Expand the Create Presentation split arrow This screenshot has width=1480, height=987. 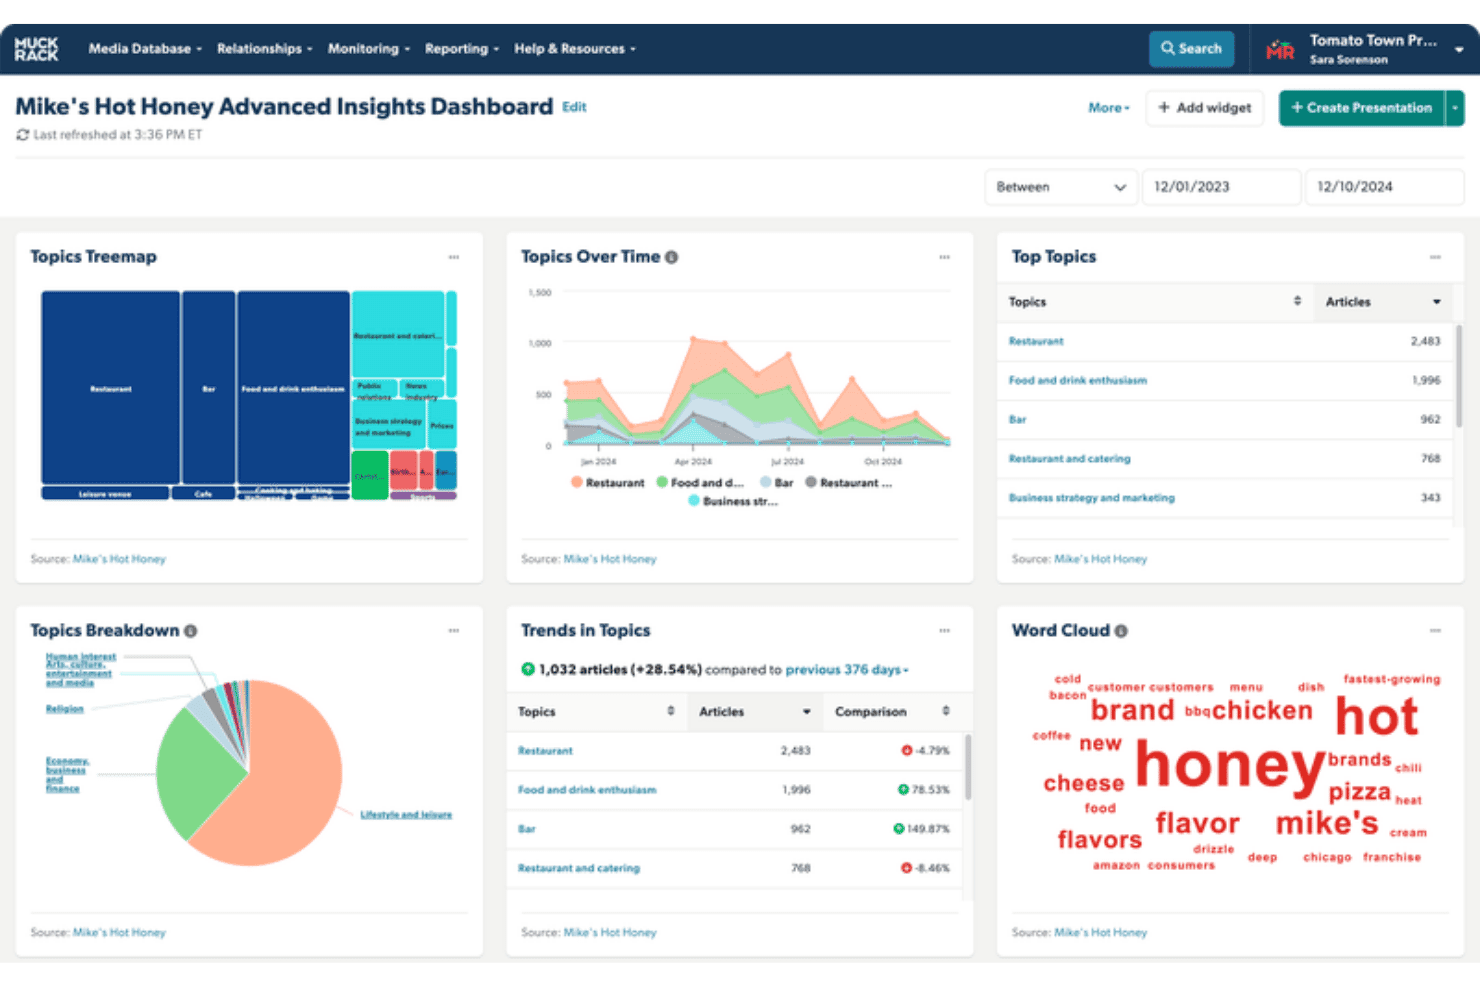click(x=1455, y=108)
